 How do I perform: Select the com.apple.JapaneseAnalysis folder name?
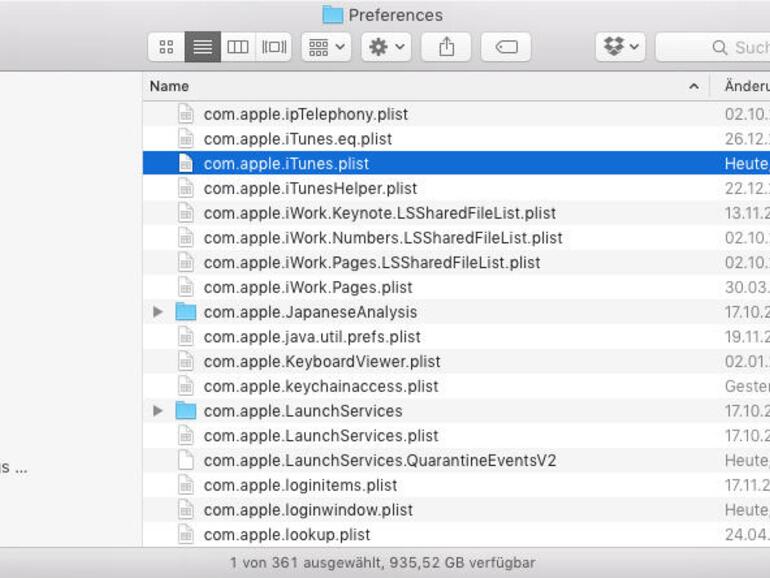tap(310, 312)
